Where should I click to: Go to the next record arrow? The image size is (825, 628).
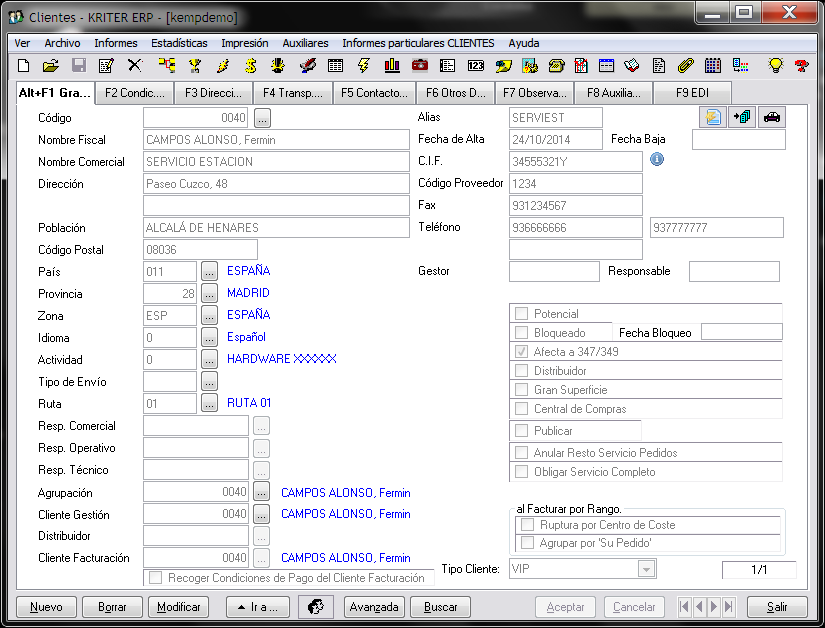(714, 607)
